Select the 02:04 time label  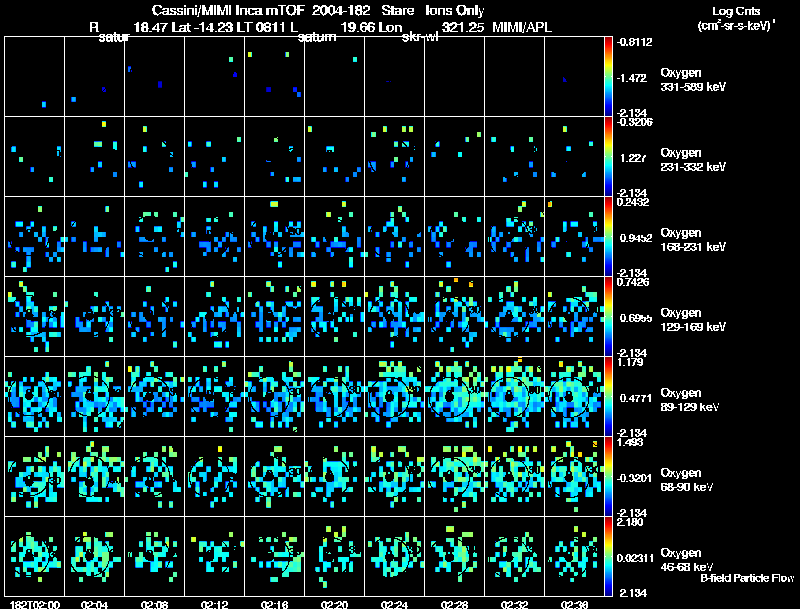pyautogui.click(x=94, y=604)
